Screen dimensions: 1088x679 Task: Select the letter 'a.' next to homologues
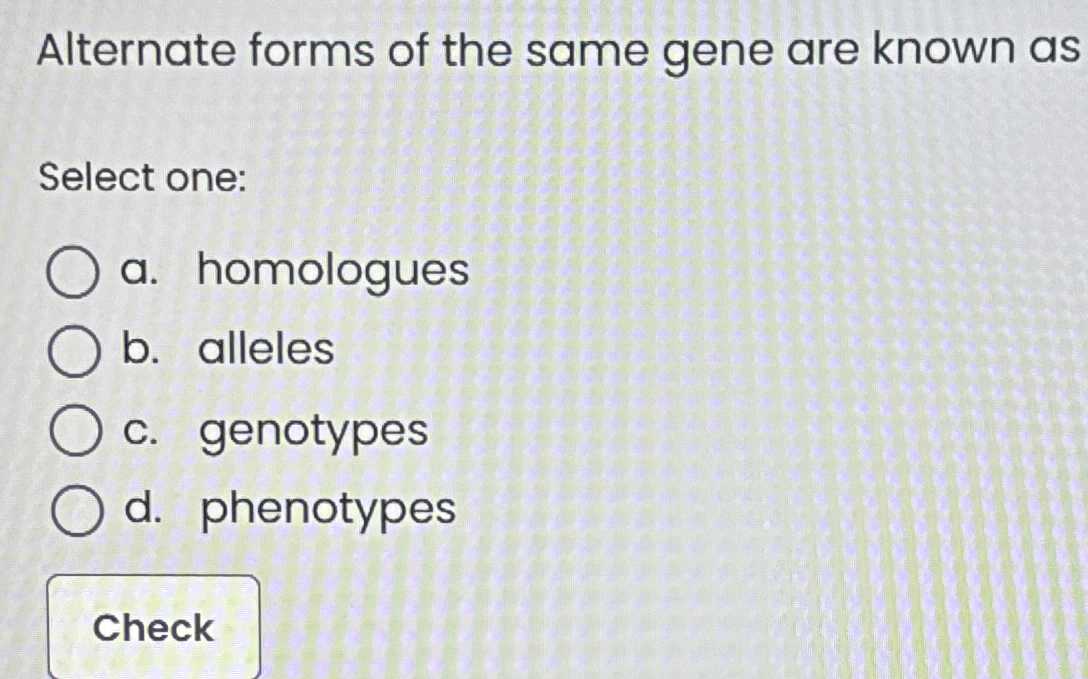coord(139,271)
